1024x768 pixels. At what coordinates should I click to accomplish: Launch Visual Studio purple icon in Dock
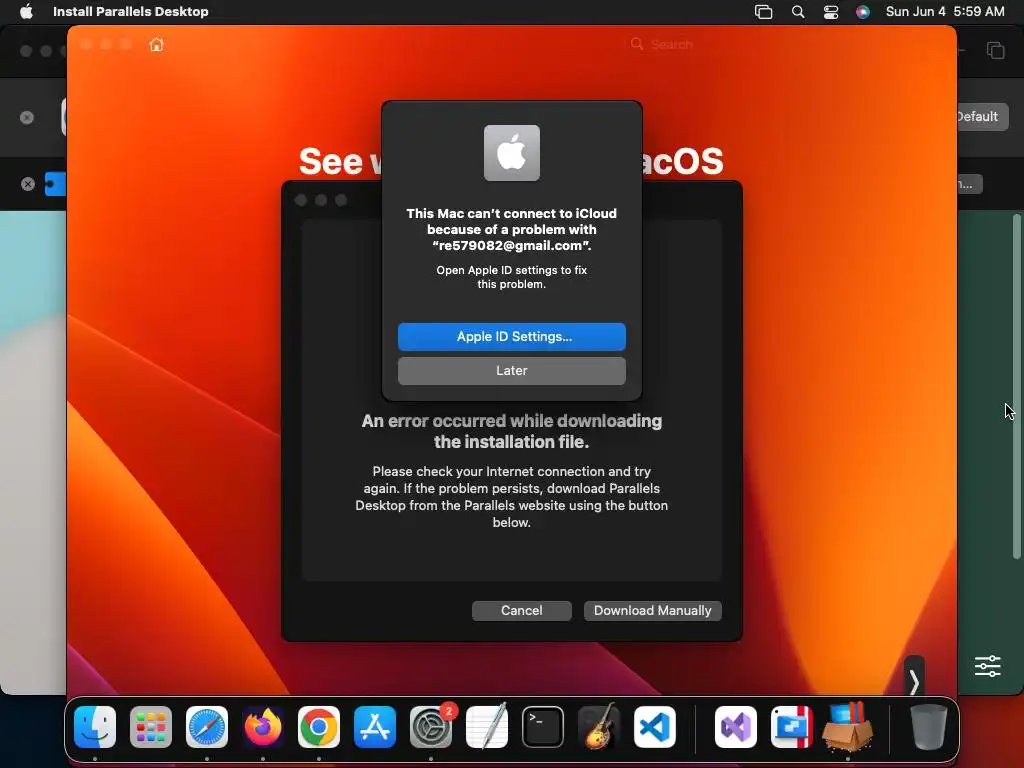point(736,726)
